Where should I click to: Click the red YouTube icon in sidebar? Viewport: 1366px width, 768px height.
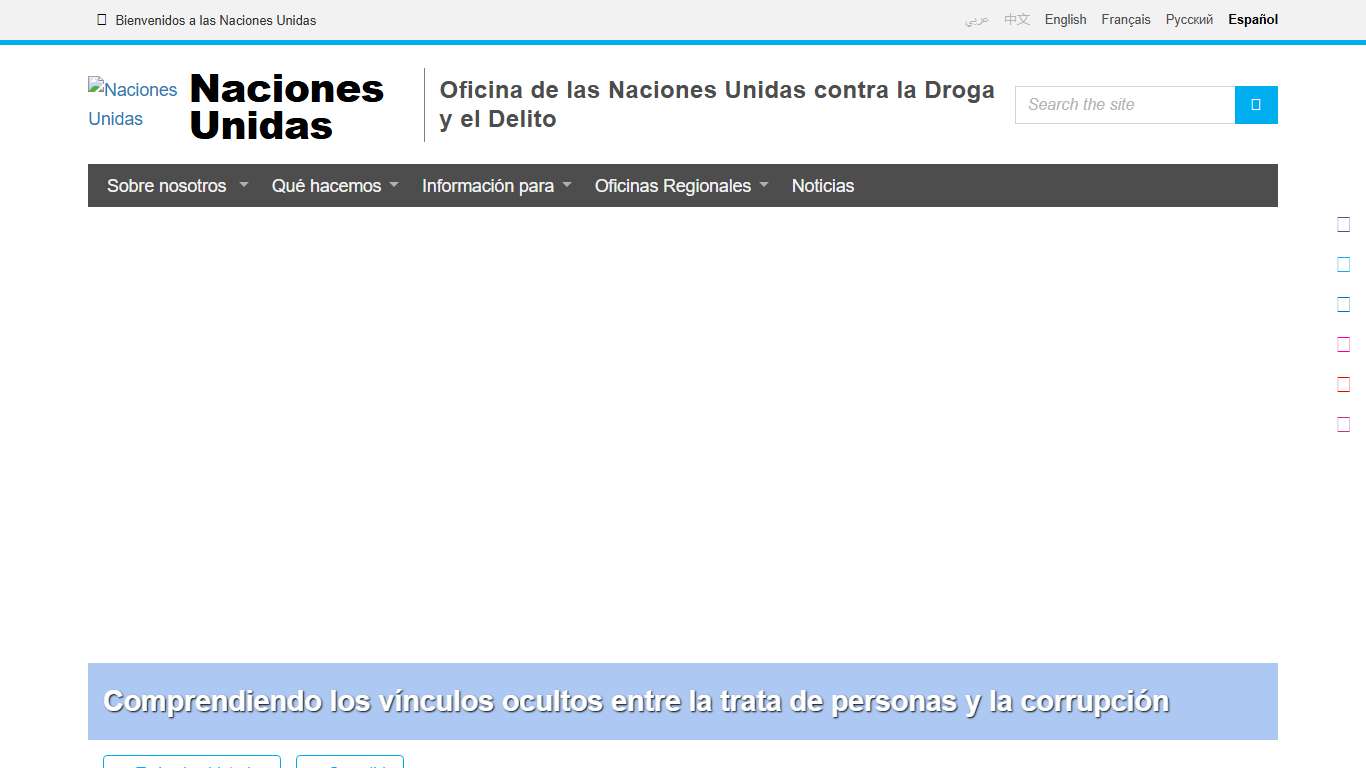pos(1344,384)
